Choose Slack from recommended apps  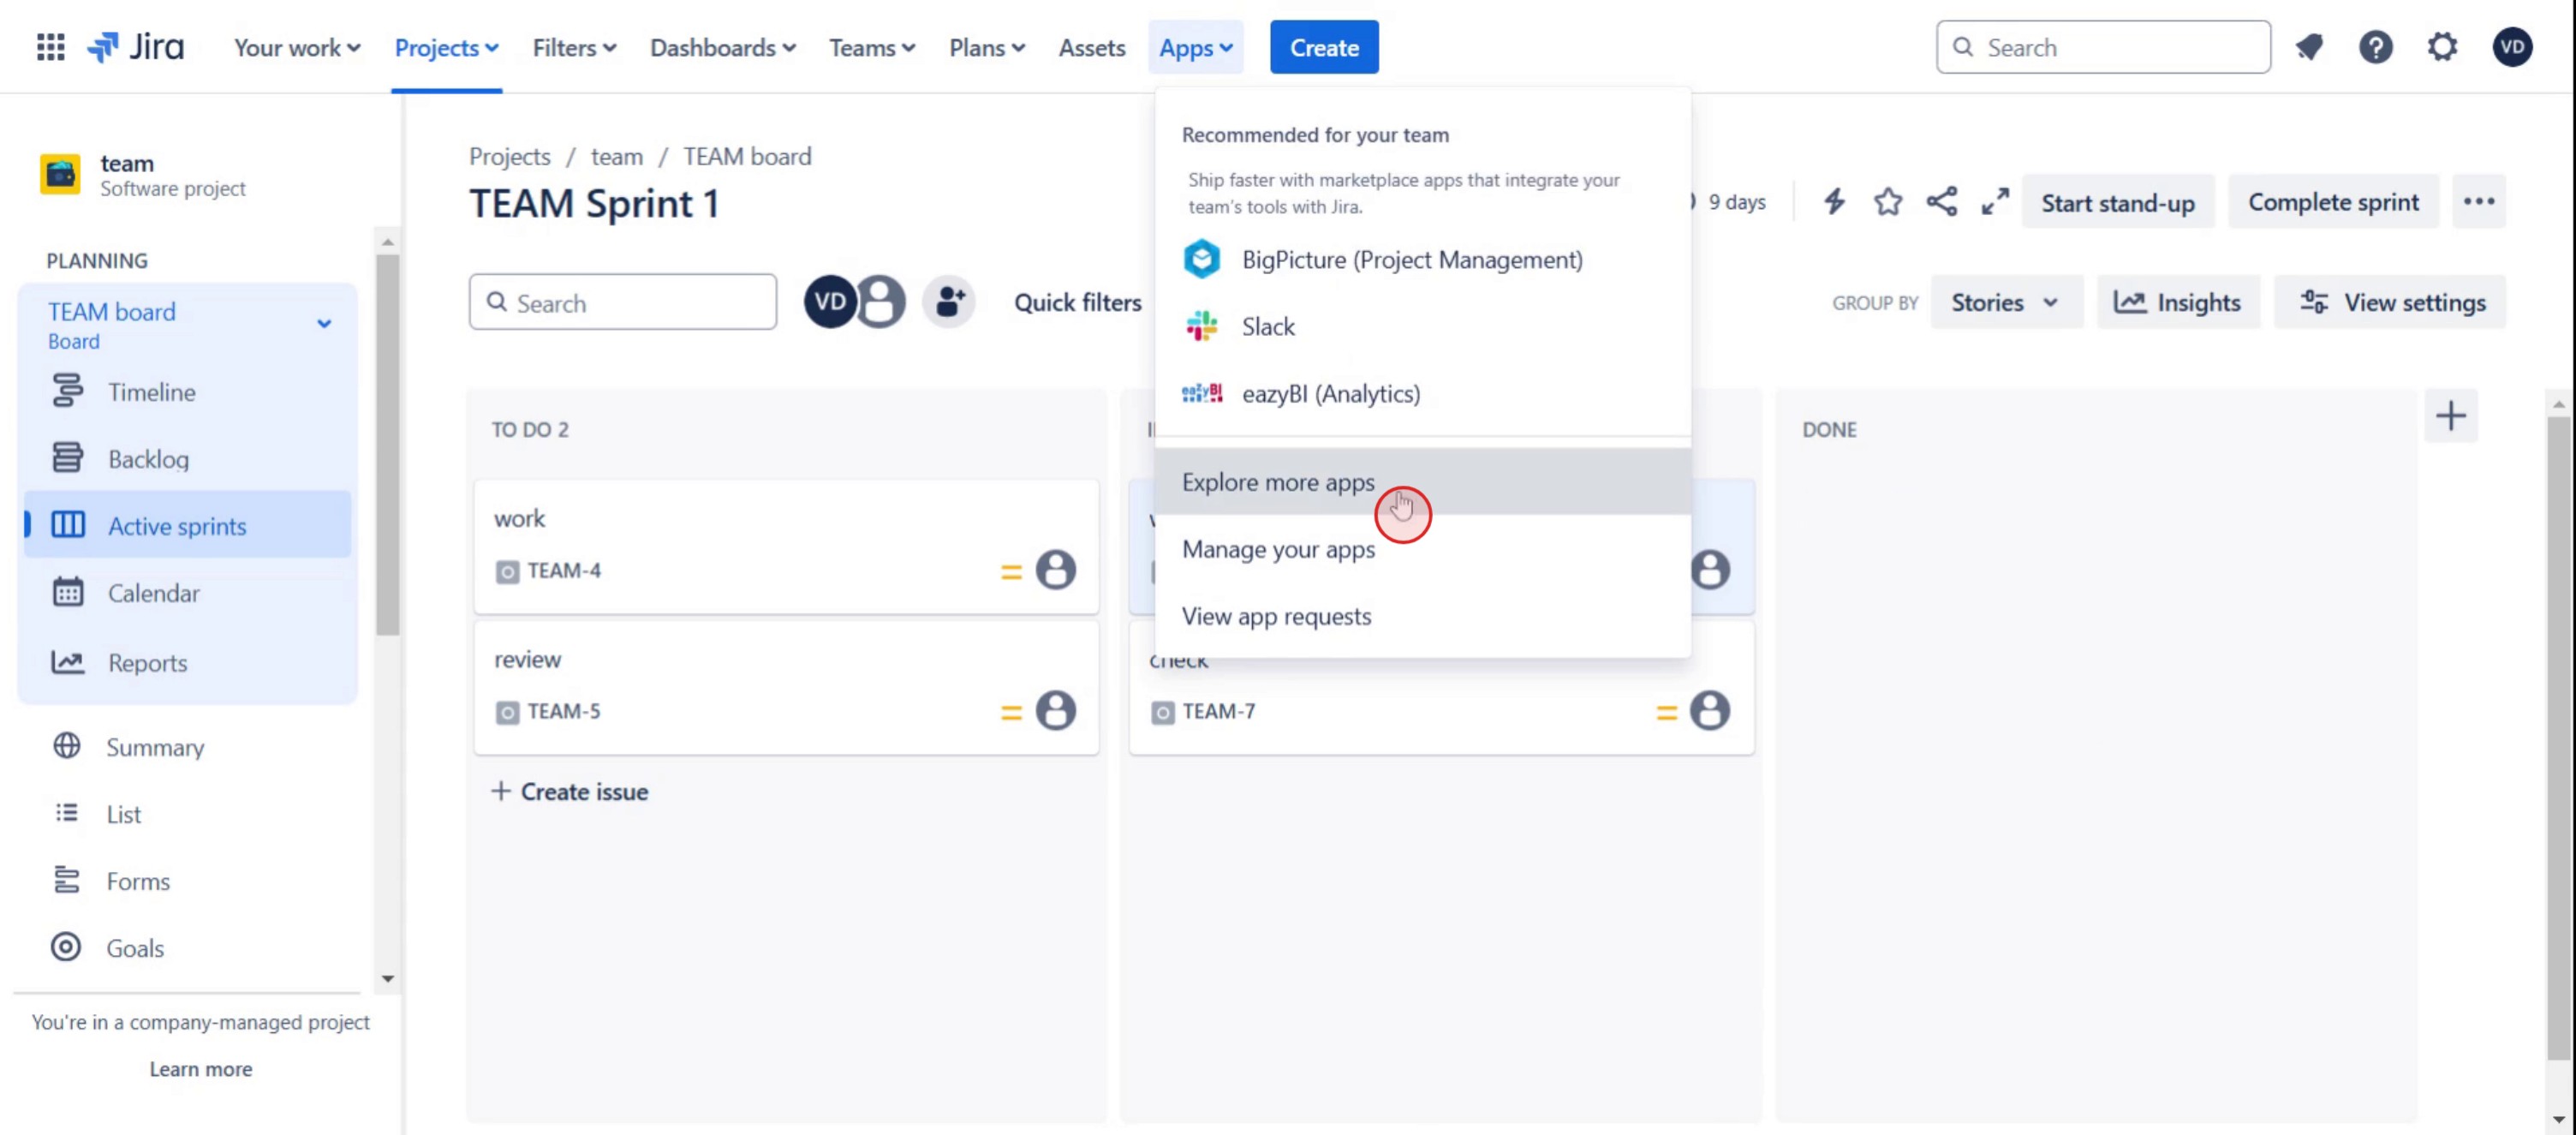1267,327
